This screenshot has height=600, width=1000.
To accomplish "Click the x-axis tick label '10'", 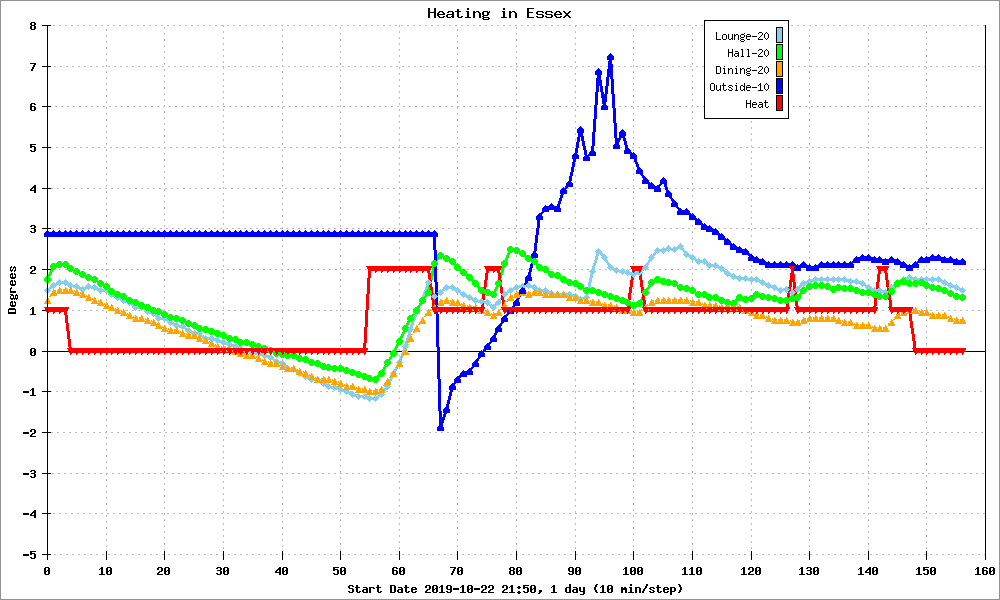I will 106,571.
